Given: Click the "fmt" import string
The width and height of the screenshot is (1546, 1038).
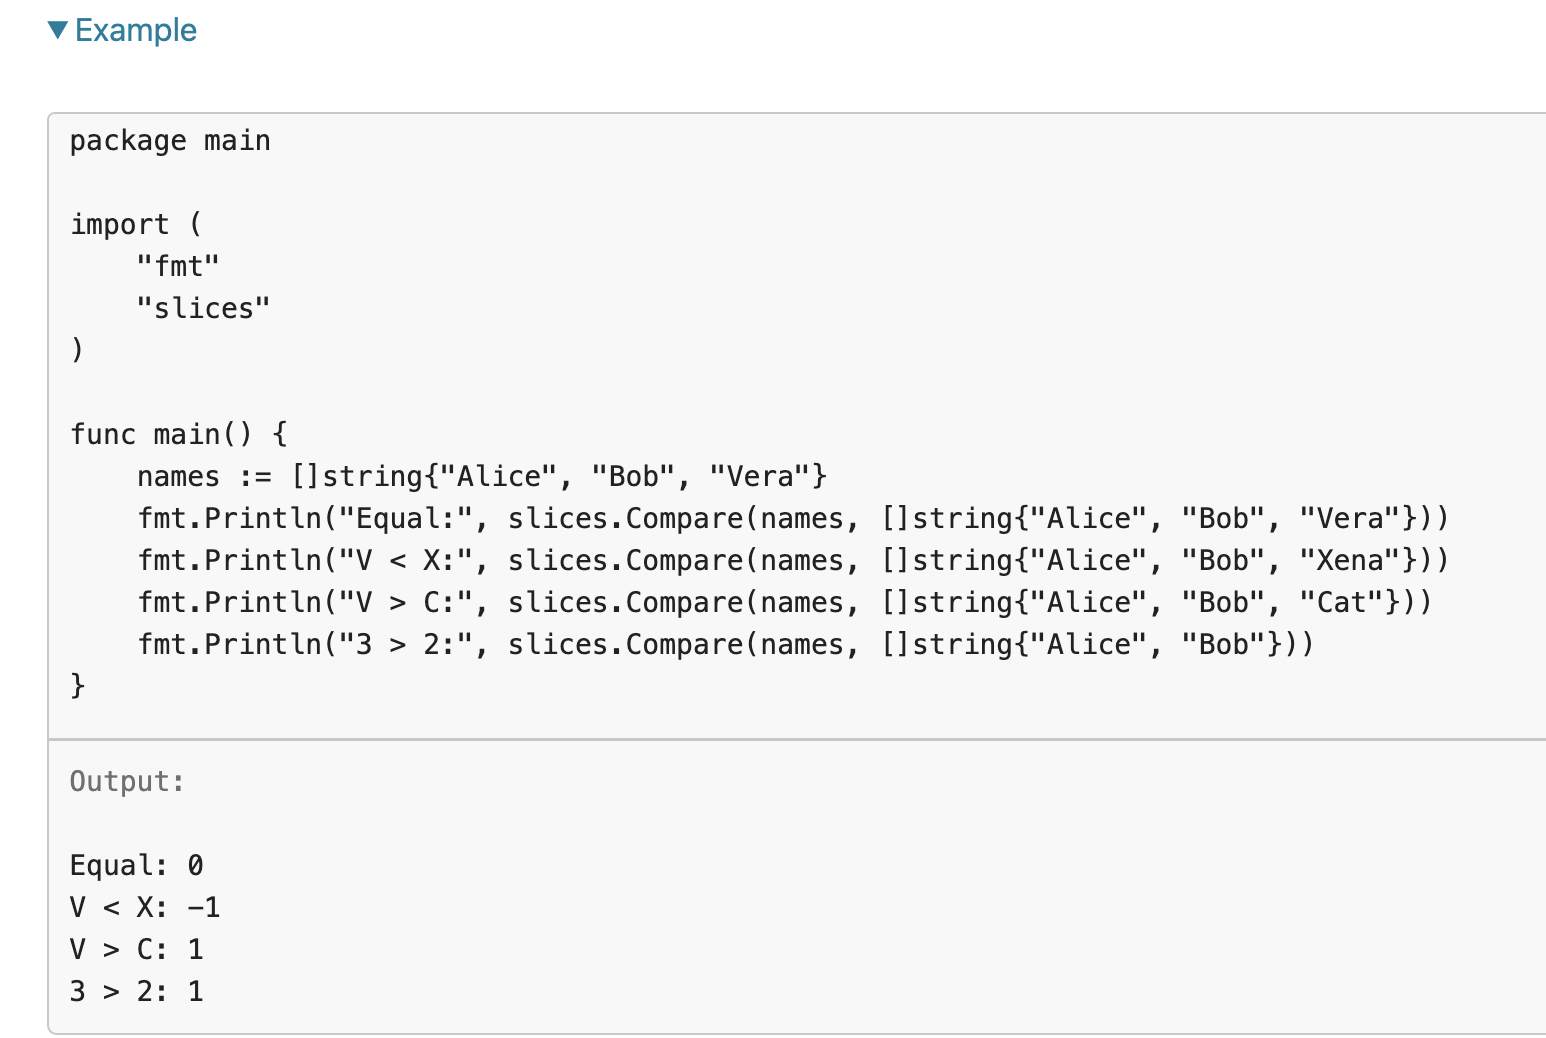Looking at the screenshot, I should [178, 266].
